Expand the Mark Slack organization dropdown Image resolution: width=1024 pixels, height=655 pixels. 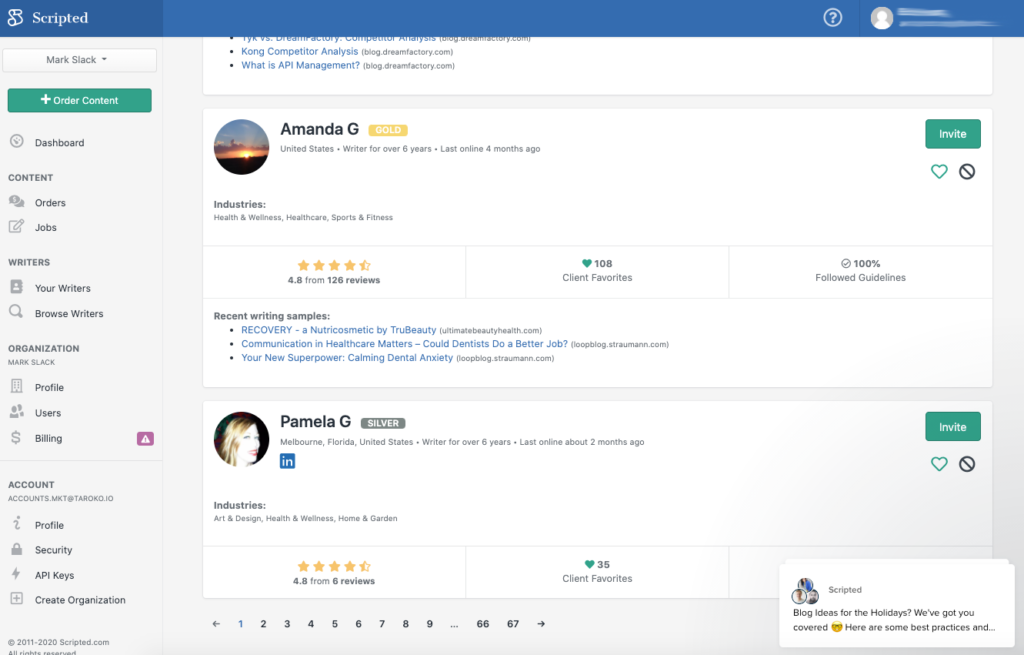[79, 59]
